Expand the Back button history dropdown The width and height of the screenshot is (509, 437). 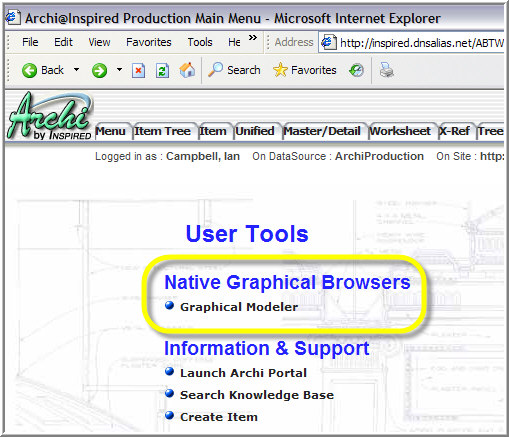77,70
